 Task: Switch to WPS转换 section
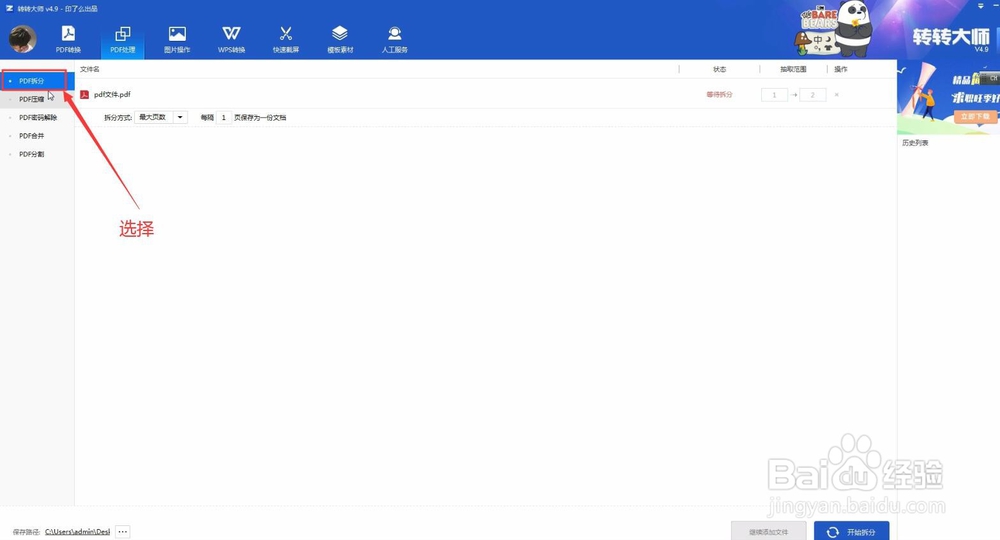(232, 39)
